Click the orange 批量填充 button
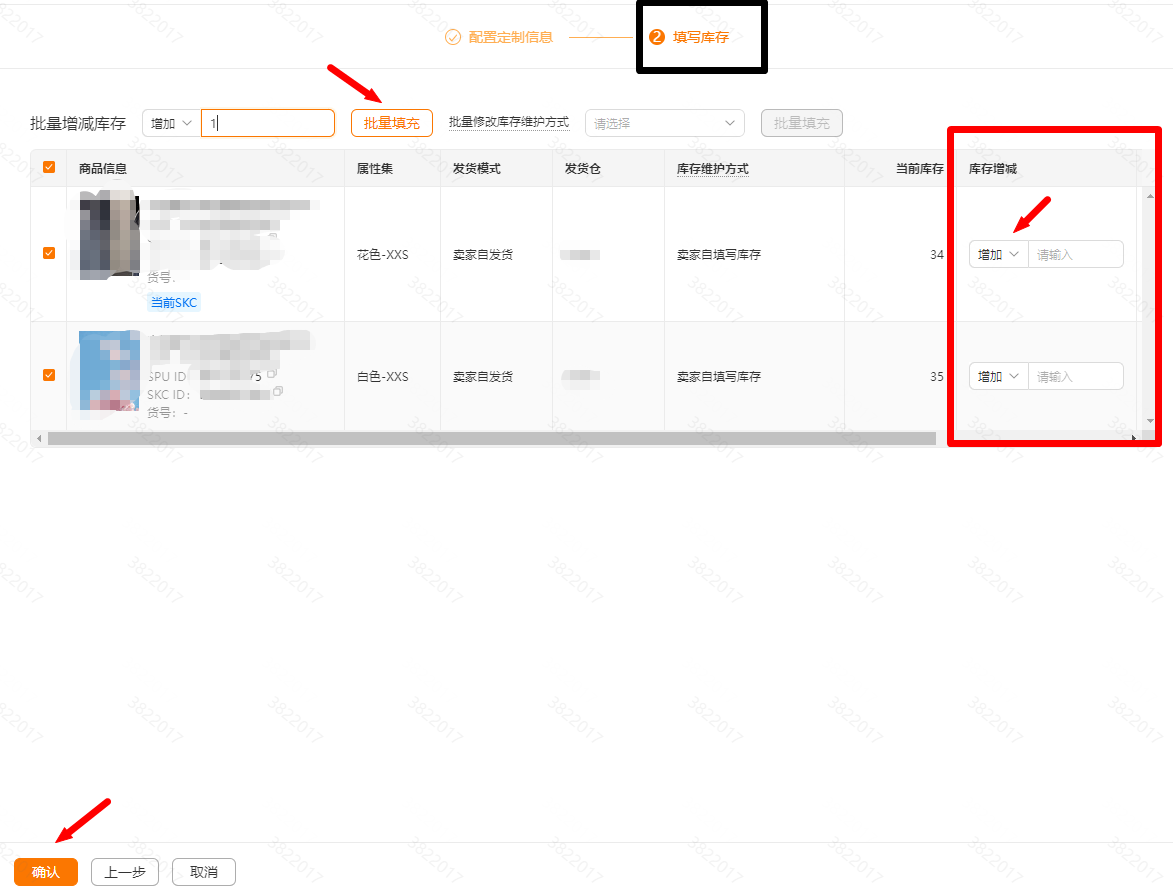 point(391,122)
